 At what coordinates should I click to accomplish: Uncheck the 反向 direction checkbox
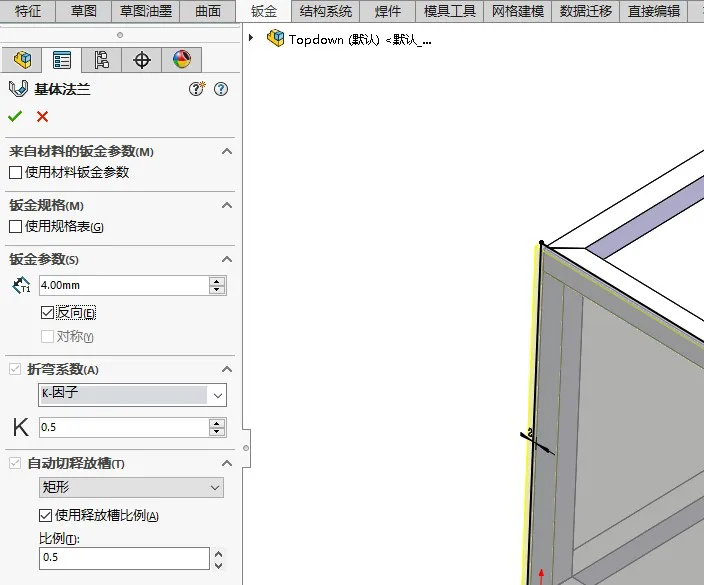(x=47, y=312)
